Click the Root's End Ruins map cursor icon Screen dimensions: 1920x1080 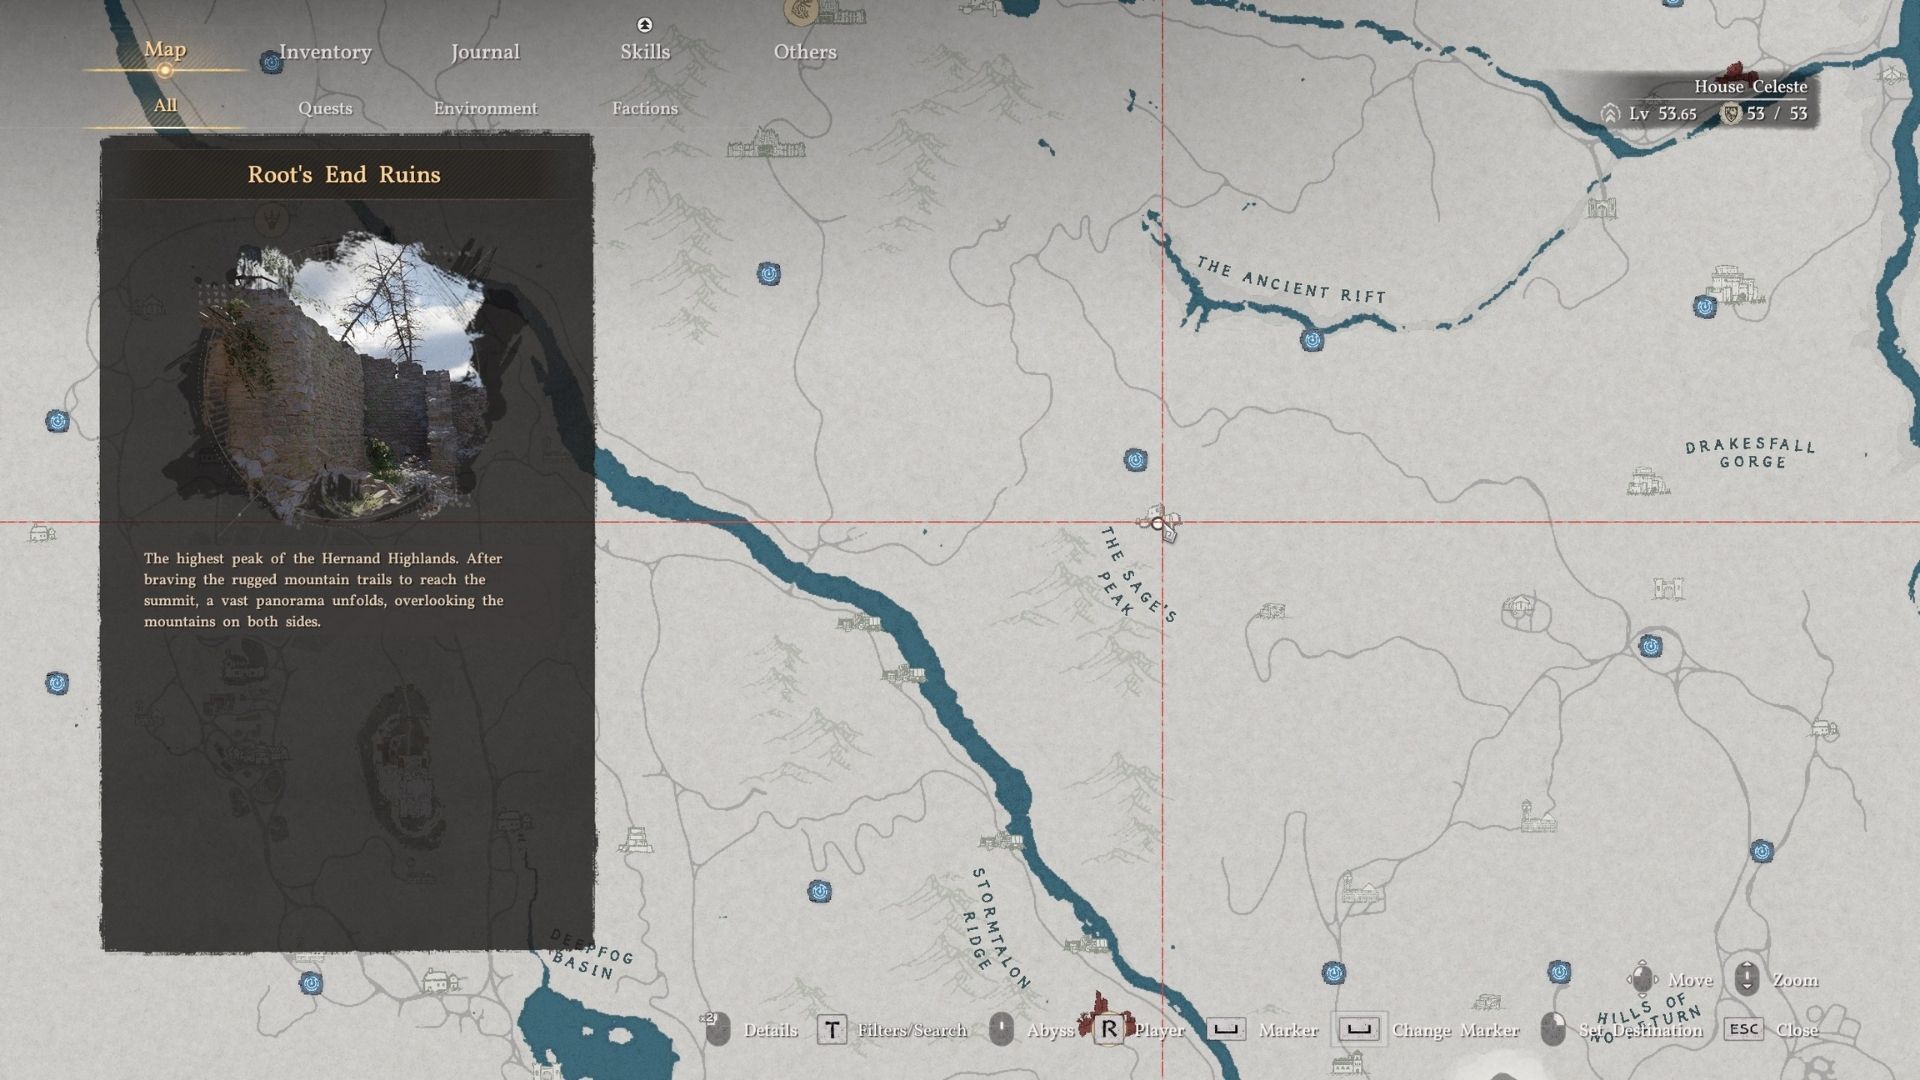[1160, 523]
